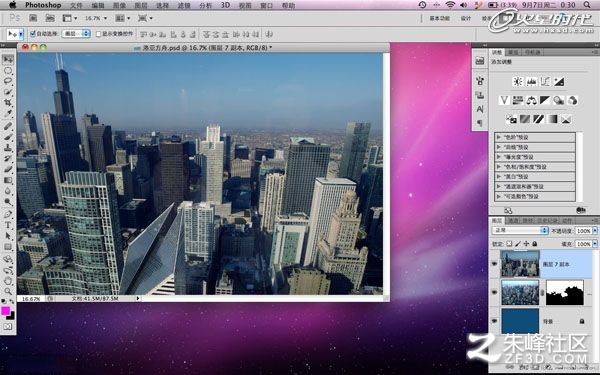Add a Vibrance adjustment

(x=504, y=101)
